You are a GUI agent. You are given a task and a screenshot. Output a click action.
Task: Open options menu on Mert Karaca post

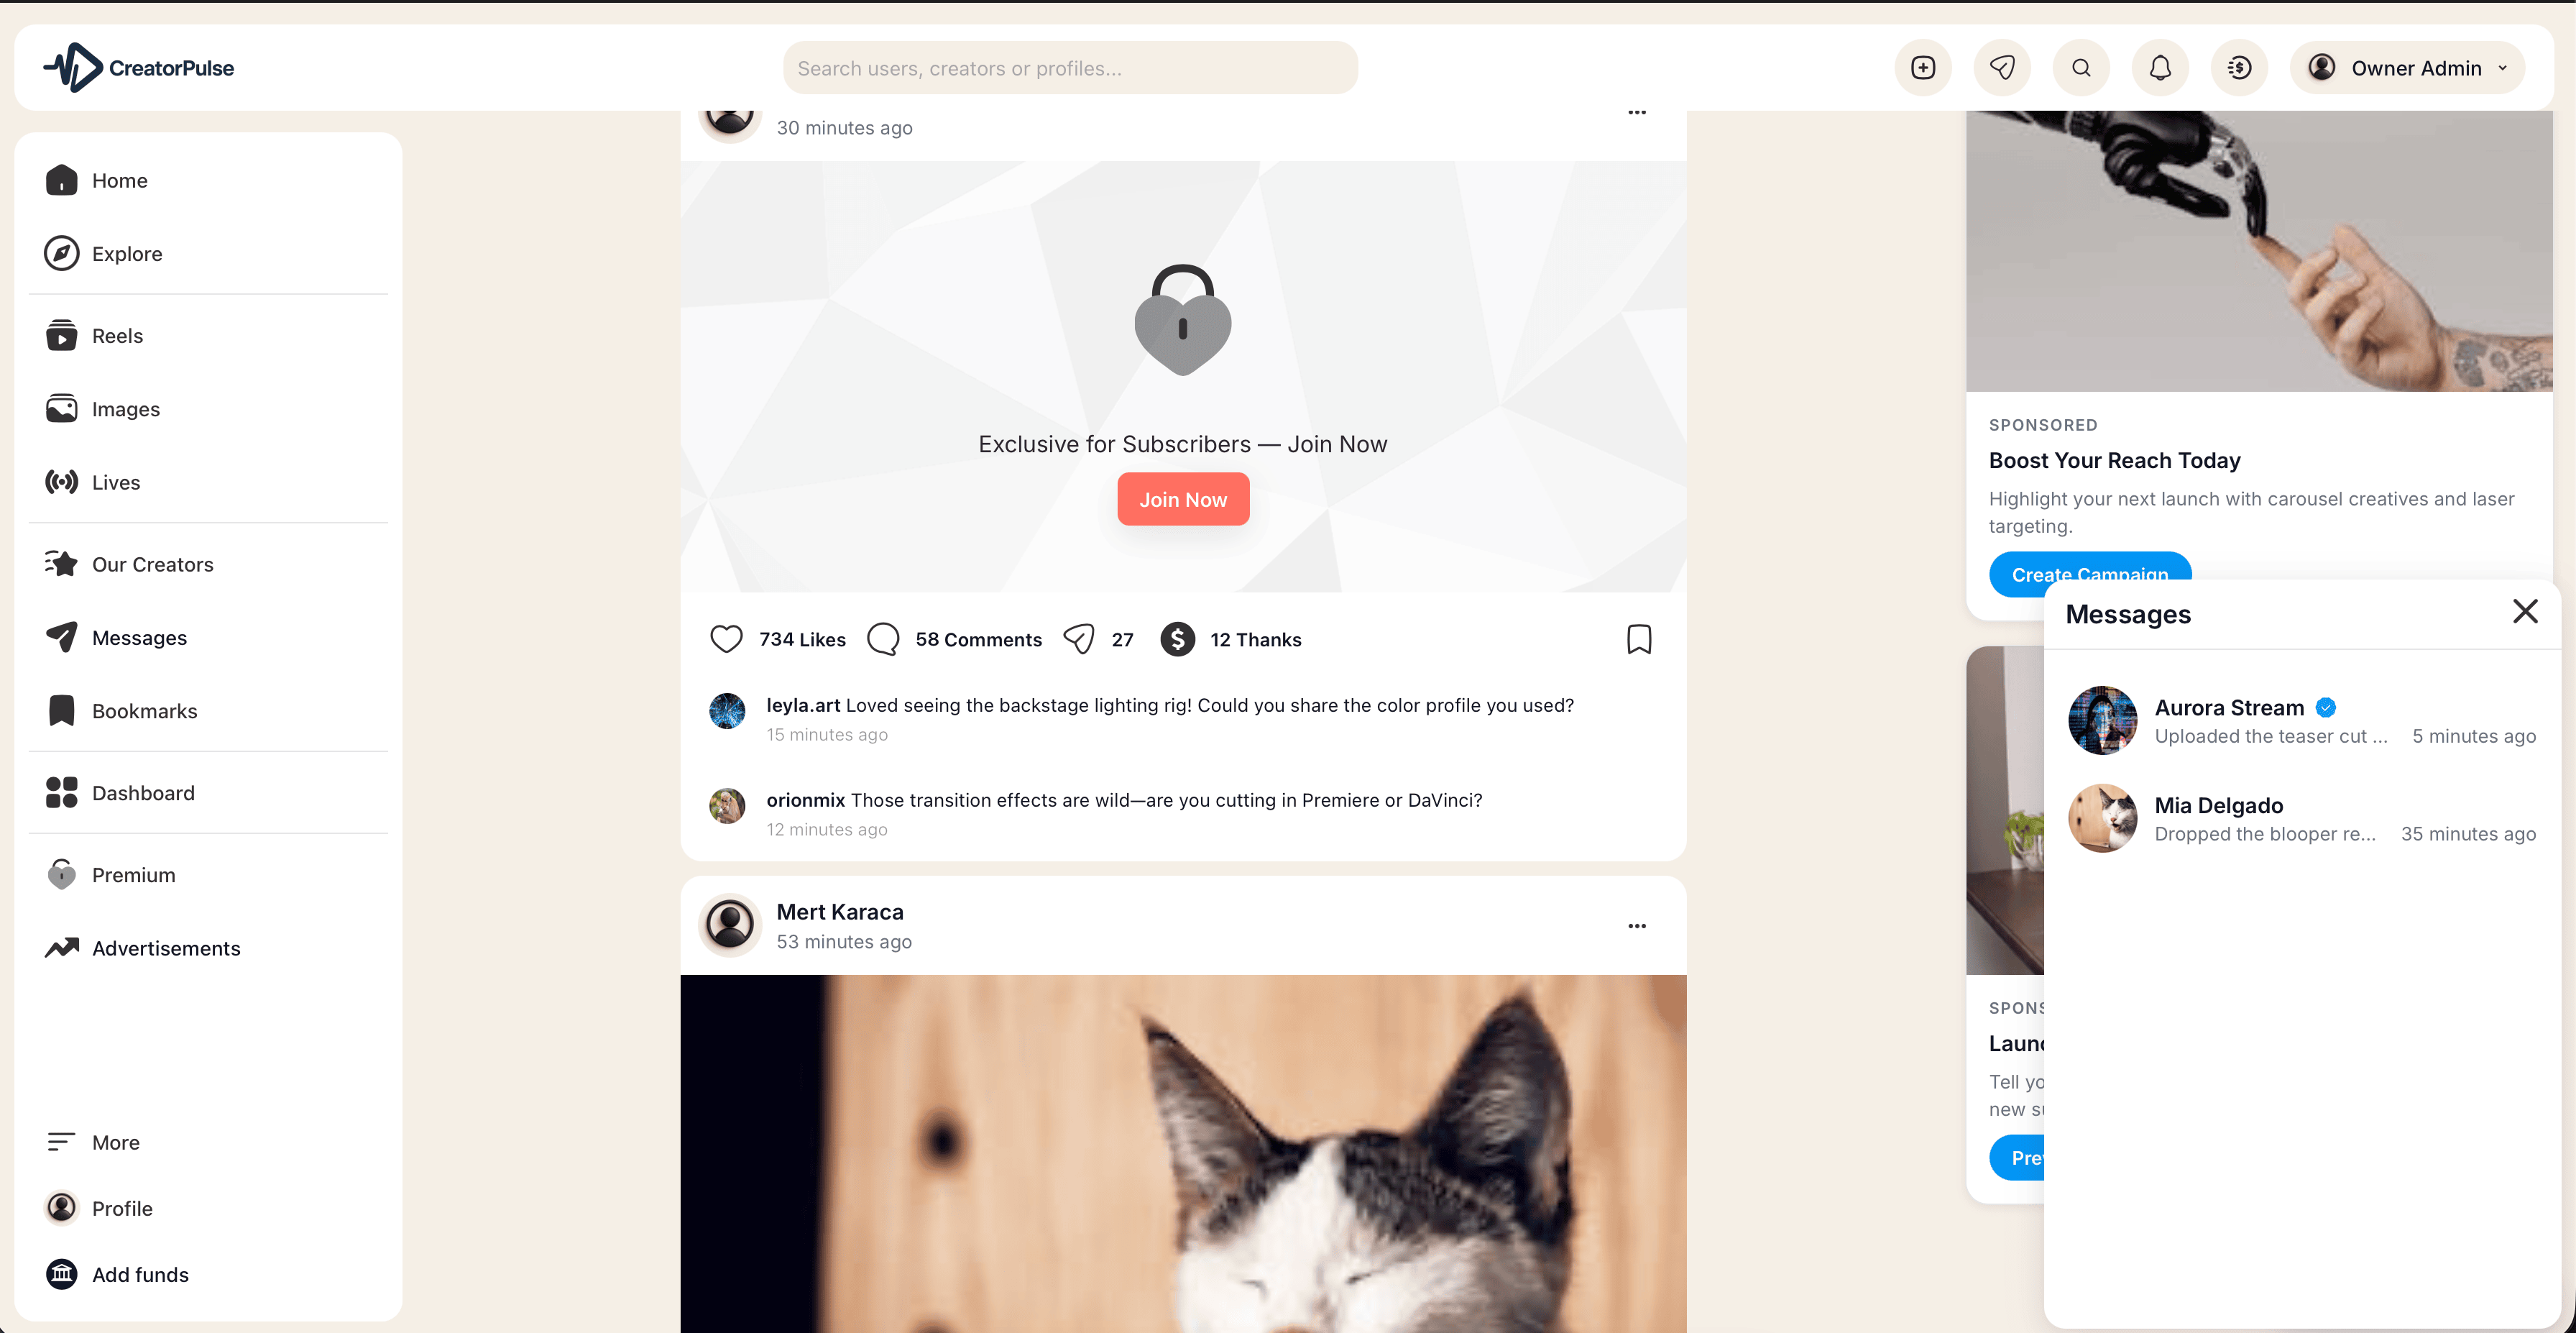(1637, 926)
